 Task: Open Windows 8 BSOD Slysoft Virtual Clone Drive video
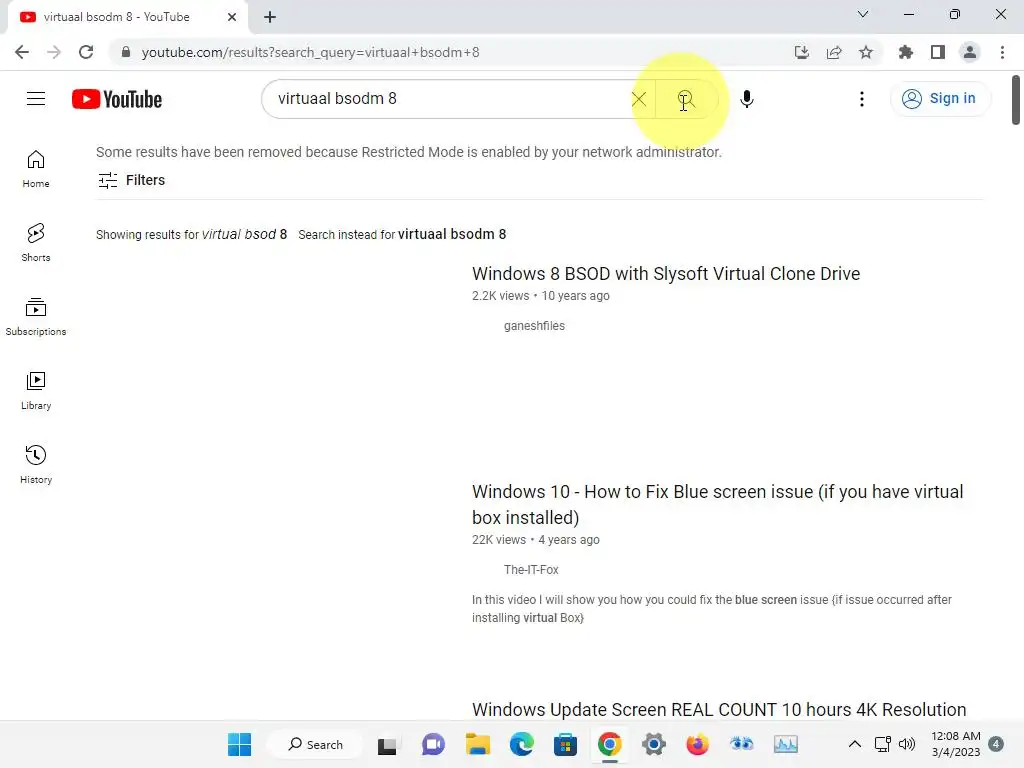coord(665,274)
